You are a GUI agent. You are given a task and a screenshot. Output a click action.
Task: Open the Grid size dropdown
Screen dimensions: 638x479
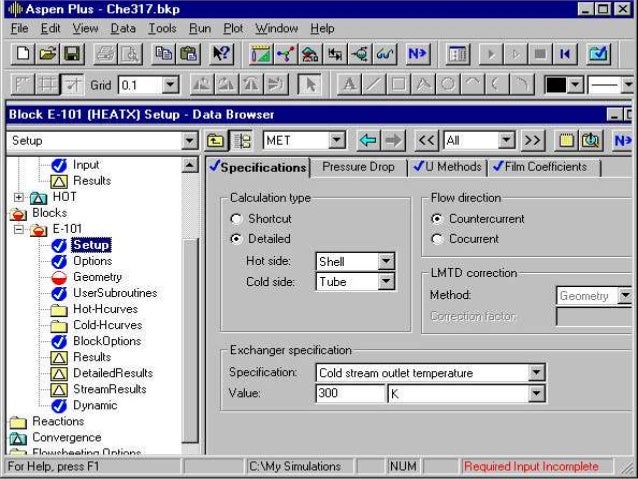170,85
